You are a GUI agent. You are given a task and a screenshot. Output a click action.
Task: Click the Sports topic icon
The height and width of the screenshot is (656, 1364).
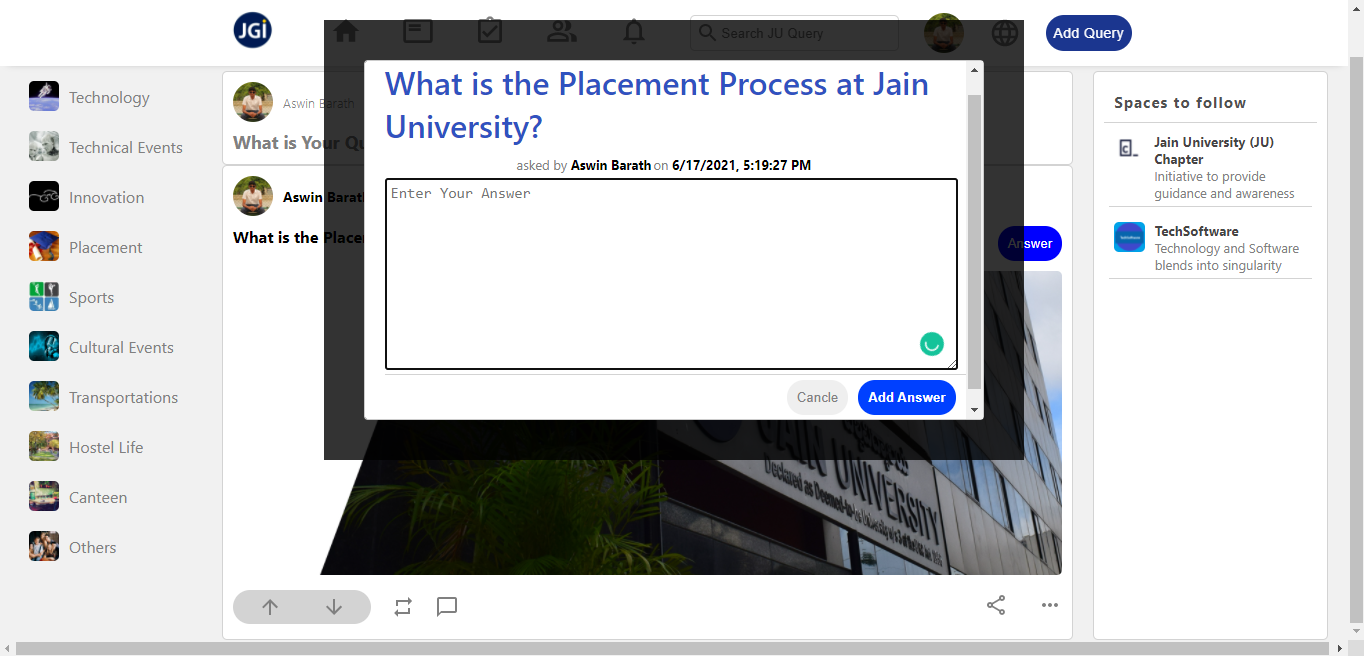[44, 296]
